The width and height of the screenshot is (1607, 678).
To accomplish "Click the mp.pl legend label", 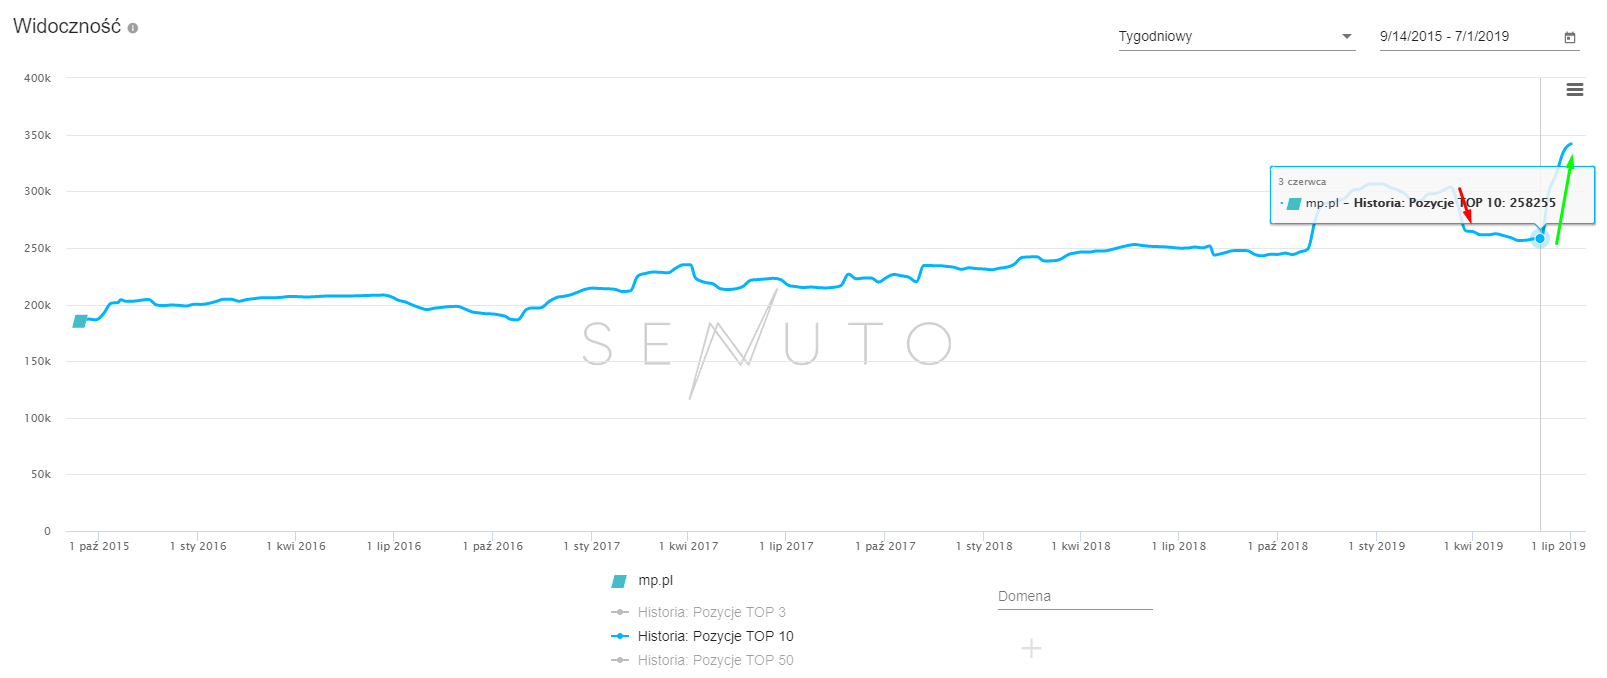I will click(x=656, y=581).
